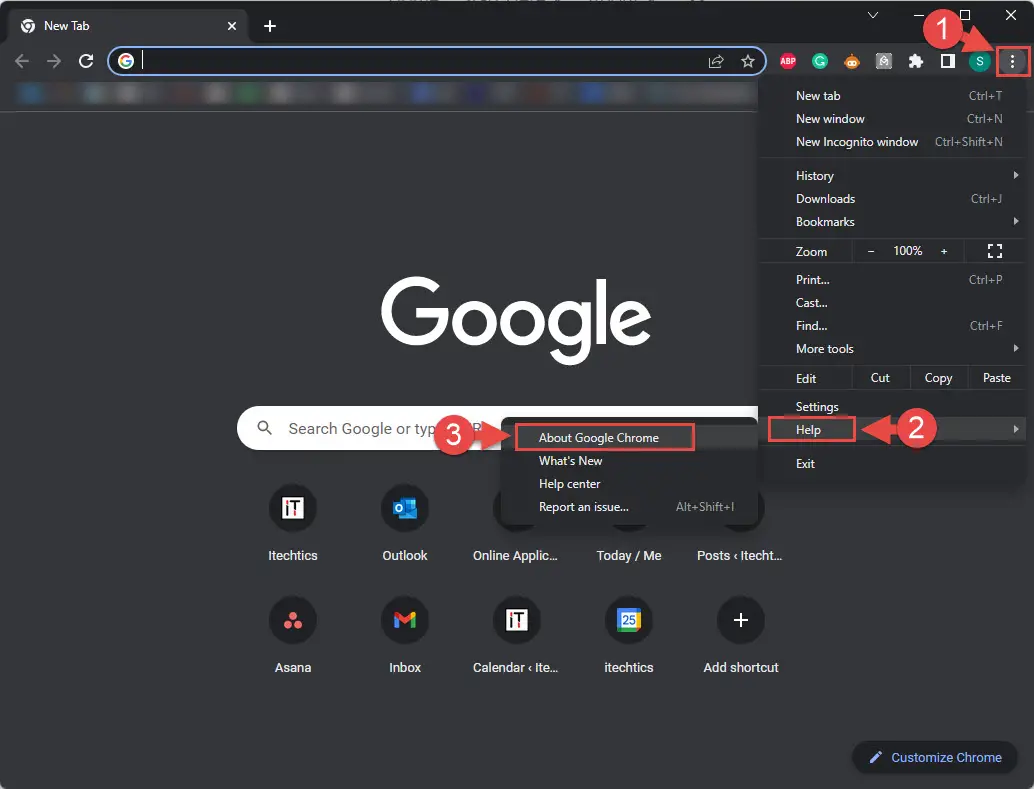Open New Incognito window
The height and width of the screenshot is (789, 1034).
click(892, 142)
